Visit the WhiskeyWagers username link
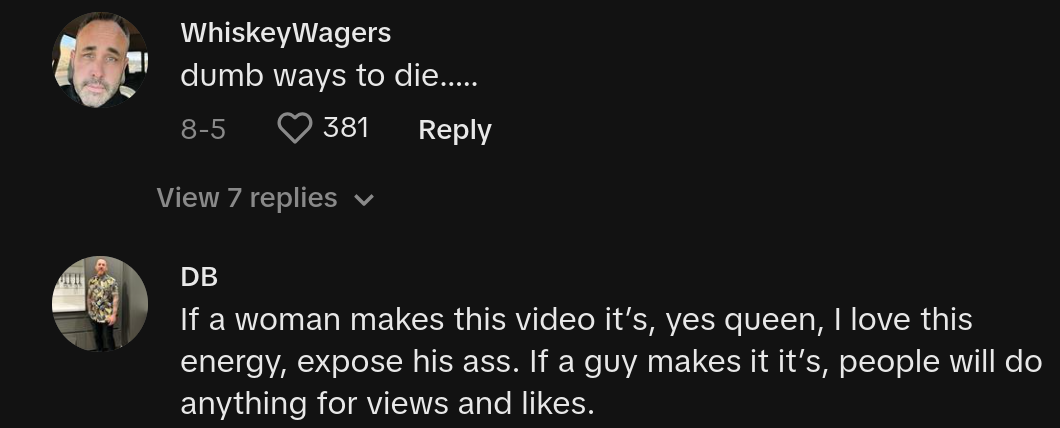 click(285, 33)
